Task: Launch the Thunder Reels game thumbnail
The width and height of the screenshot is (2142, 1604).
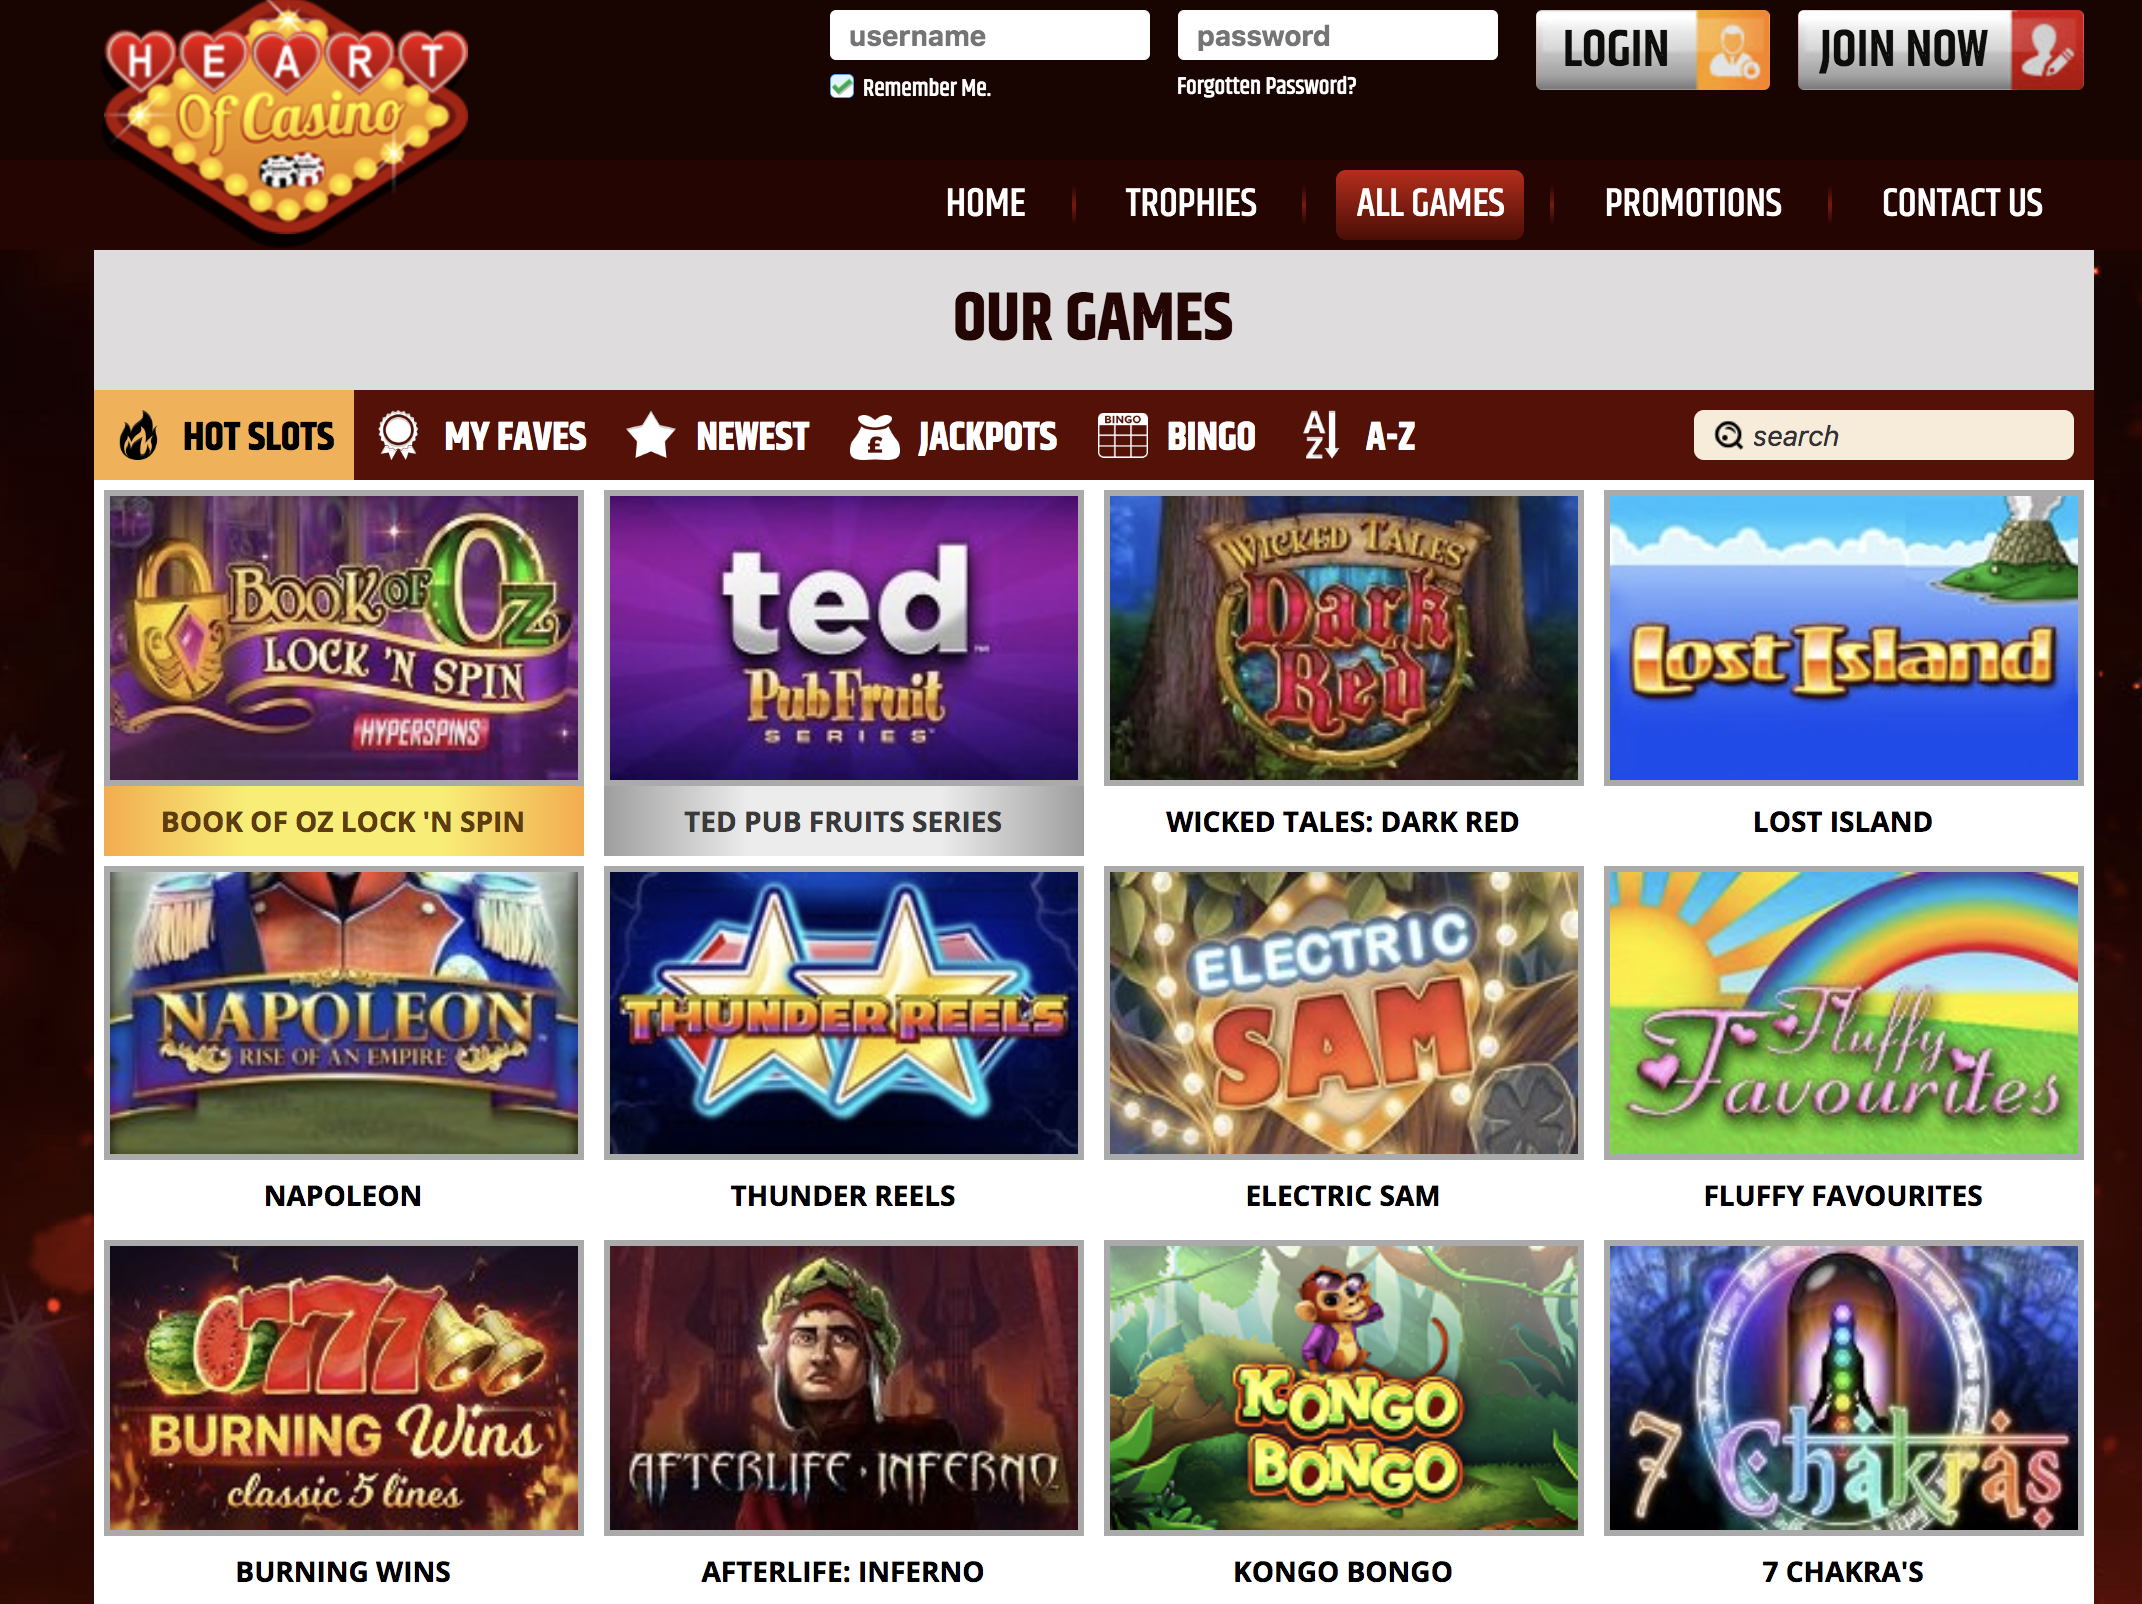Action: (844, 1013)
